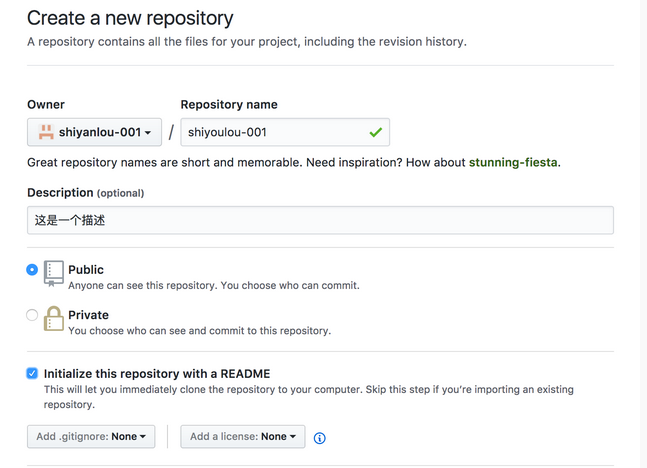The width and height of the screenshot is (647, 468).
Task: Focus the Repository name input field
Action: pyautogui.click(x=285, y=132)
